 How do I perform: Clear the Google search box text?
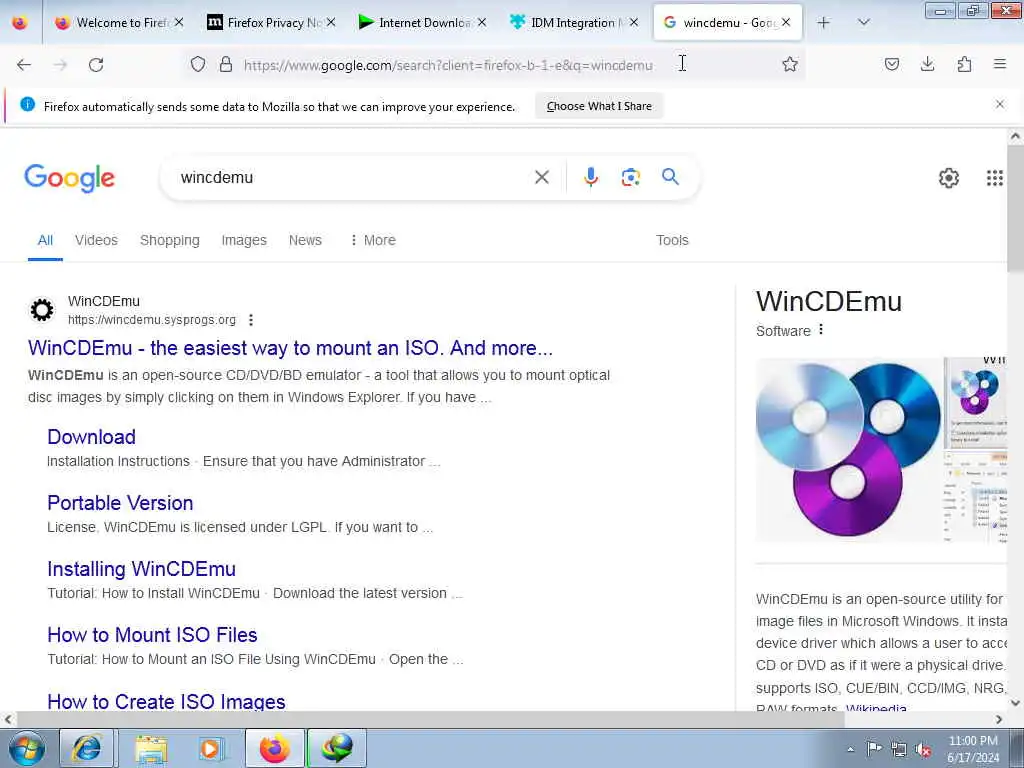click(541, 177)
